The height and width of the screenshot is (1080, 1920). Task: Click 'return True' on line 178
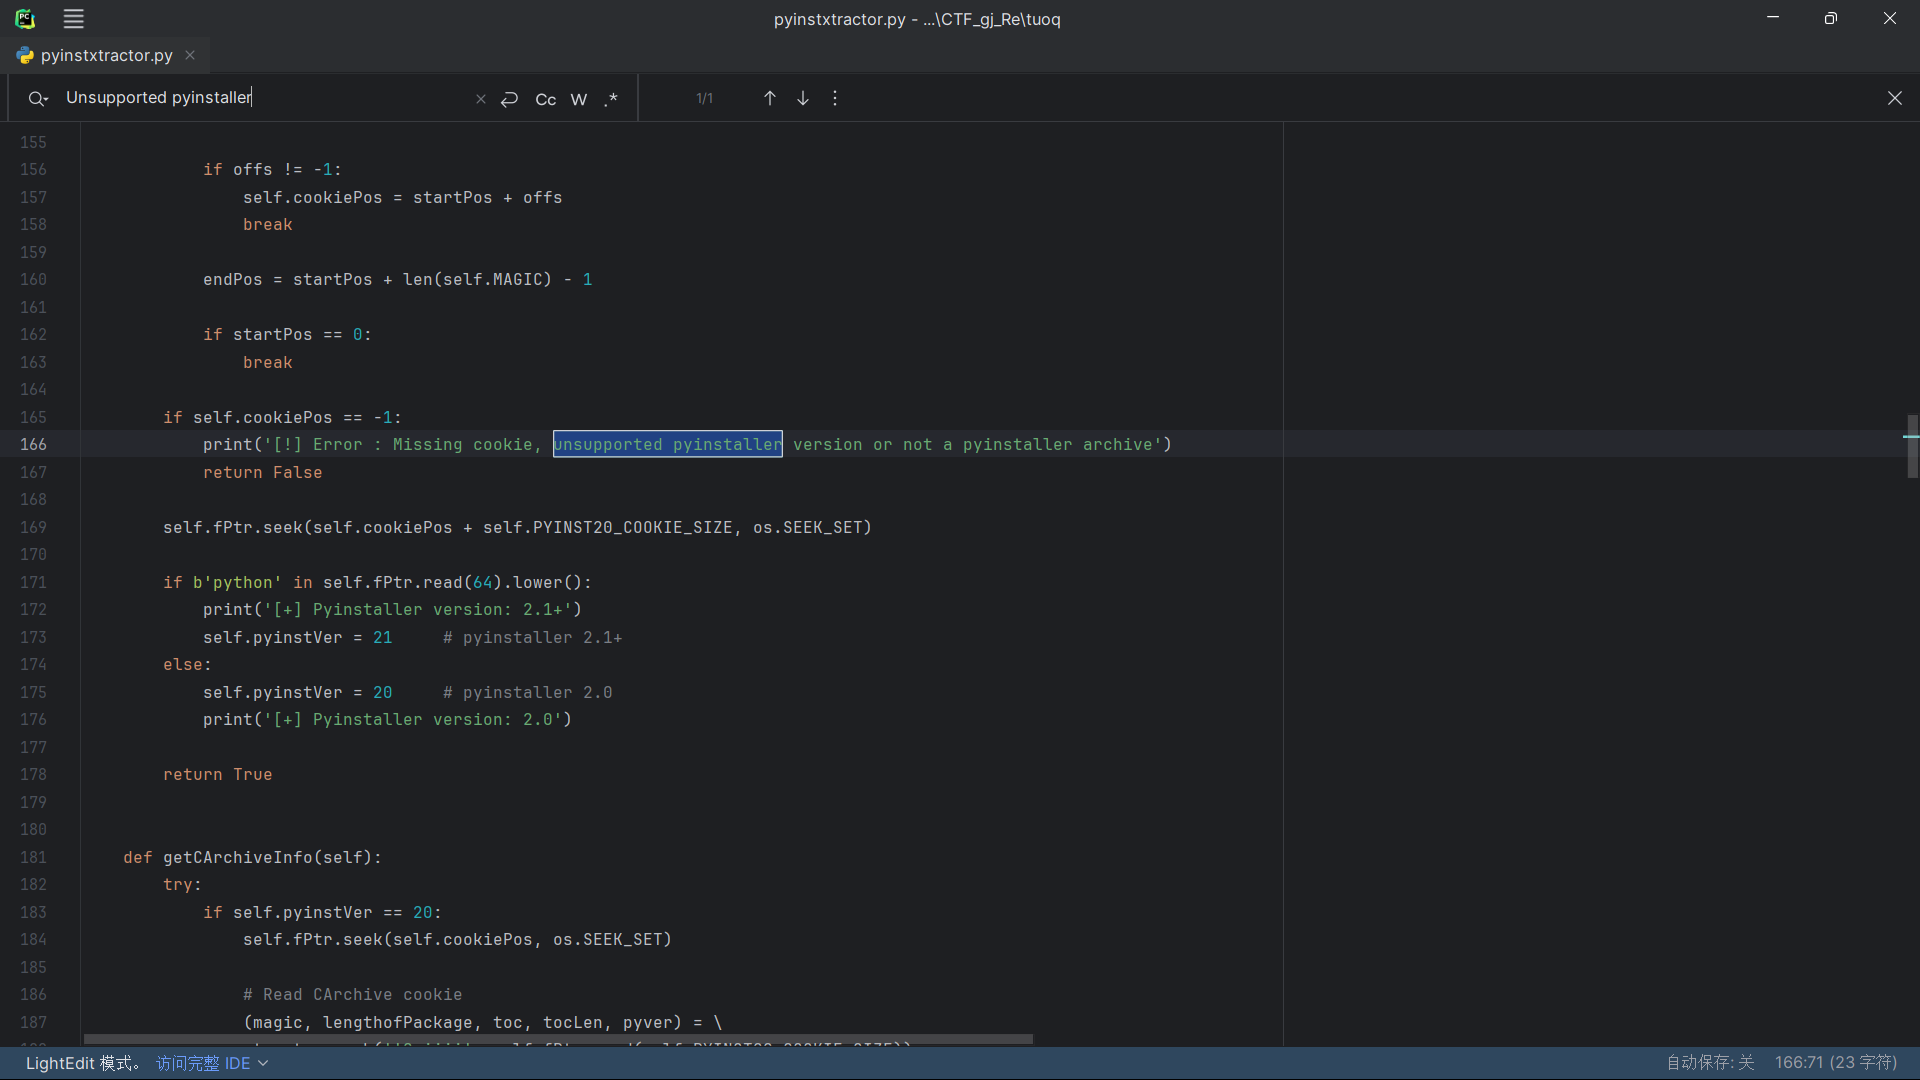tap(218, 774)
